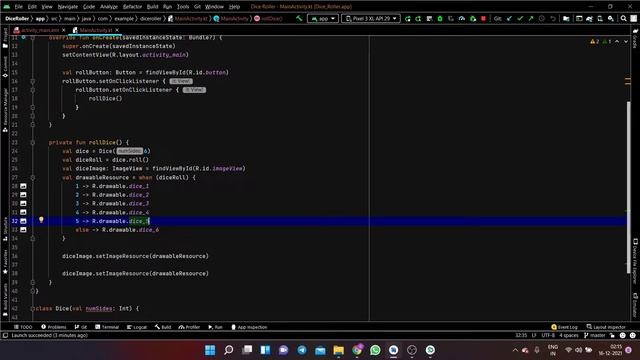Collapse the setOnClickListener fold on line 16
Screen dimensions: 640x360
coord(33,81)
